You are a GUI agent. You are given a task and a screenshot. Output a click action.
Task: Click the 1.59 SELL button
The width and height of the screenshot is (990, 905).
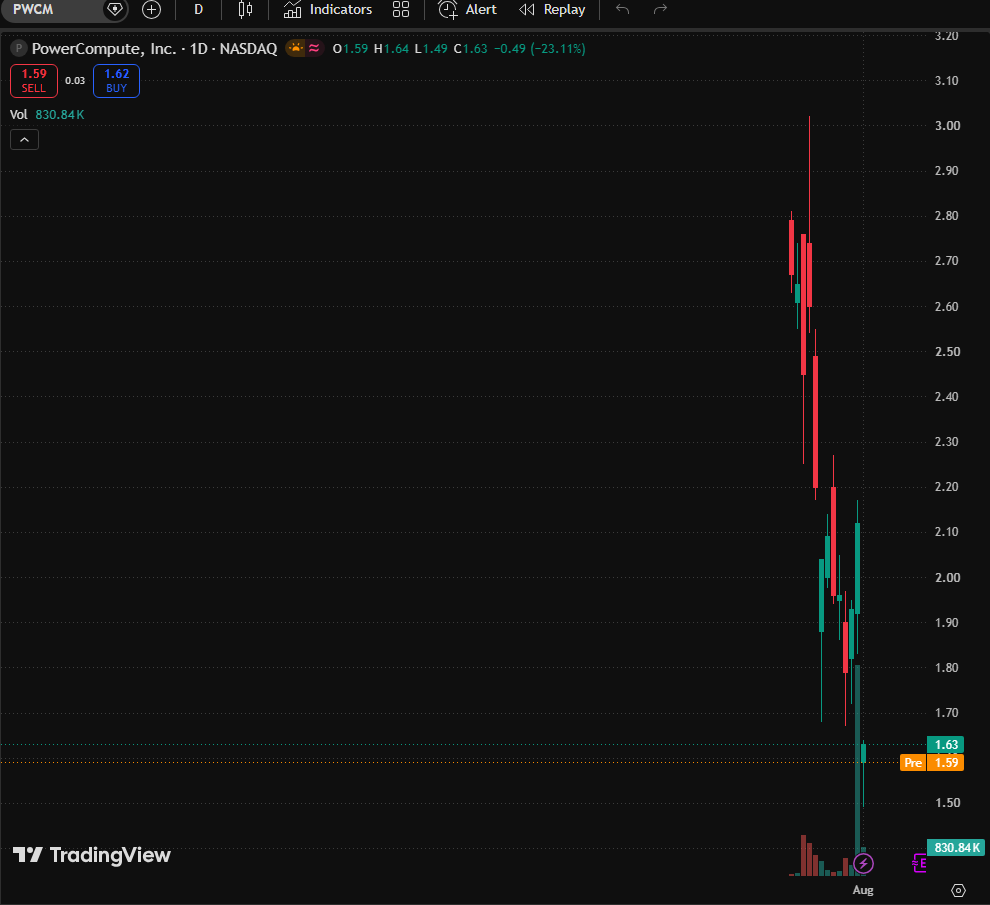coord(34,81)
